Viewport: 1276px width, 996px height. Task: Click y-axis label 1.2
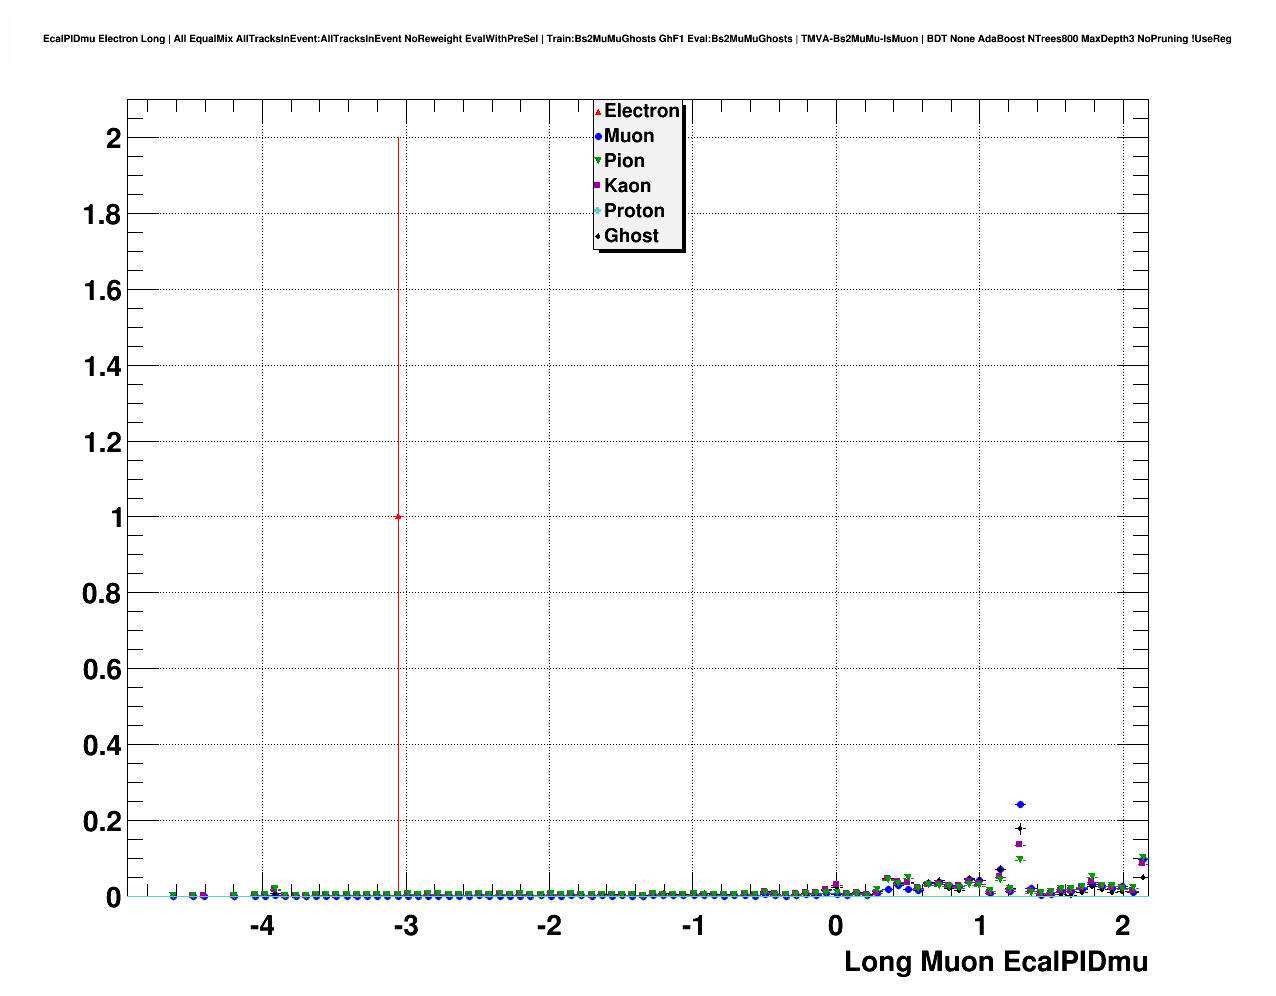click(x=102, y=443)
